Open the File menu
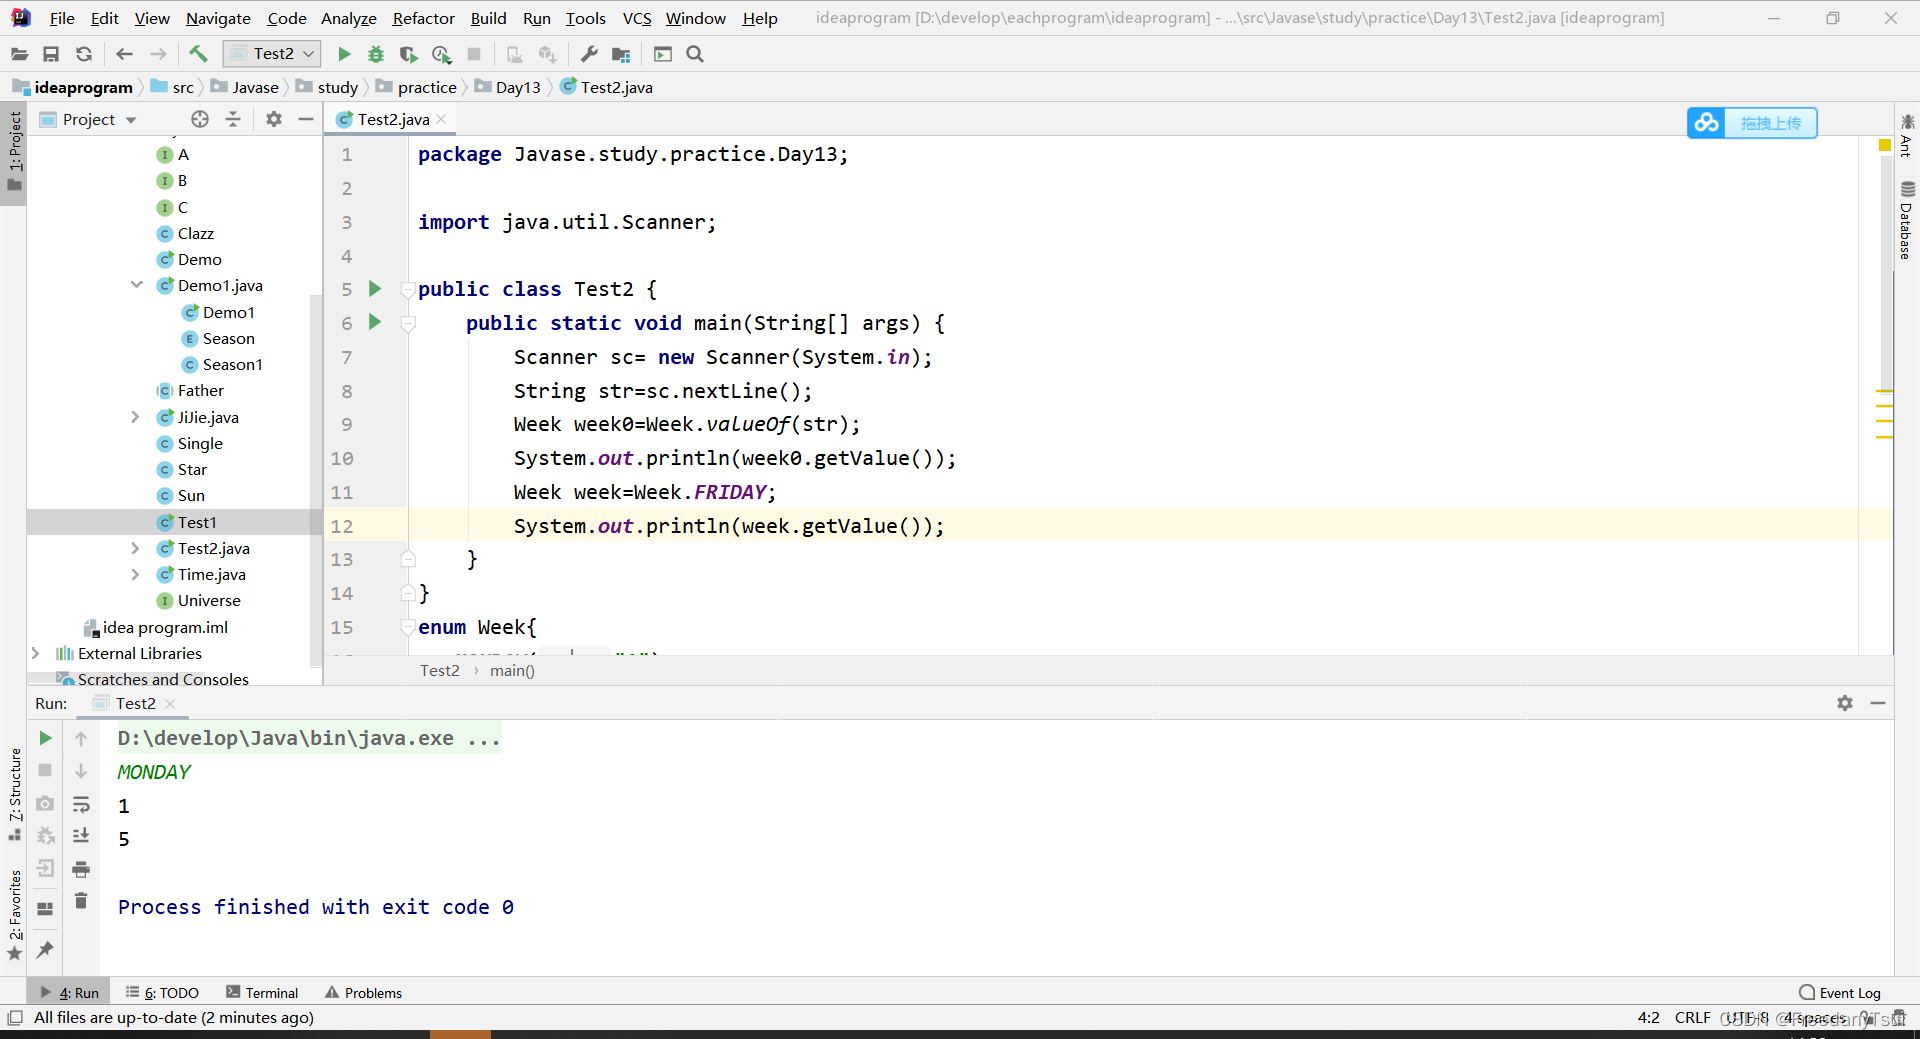This screenshot has width=1920, height=1039. 62,18
